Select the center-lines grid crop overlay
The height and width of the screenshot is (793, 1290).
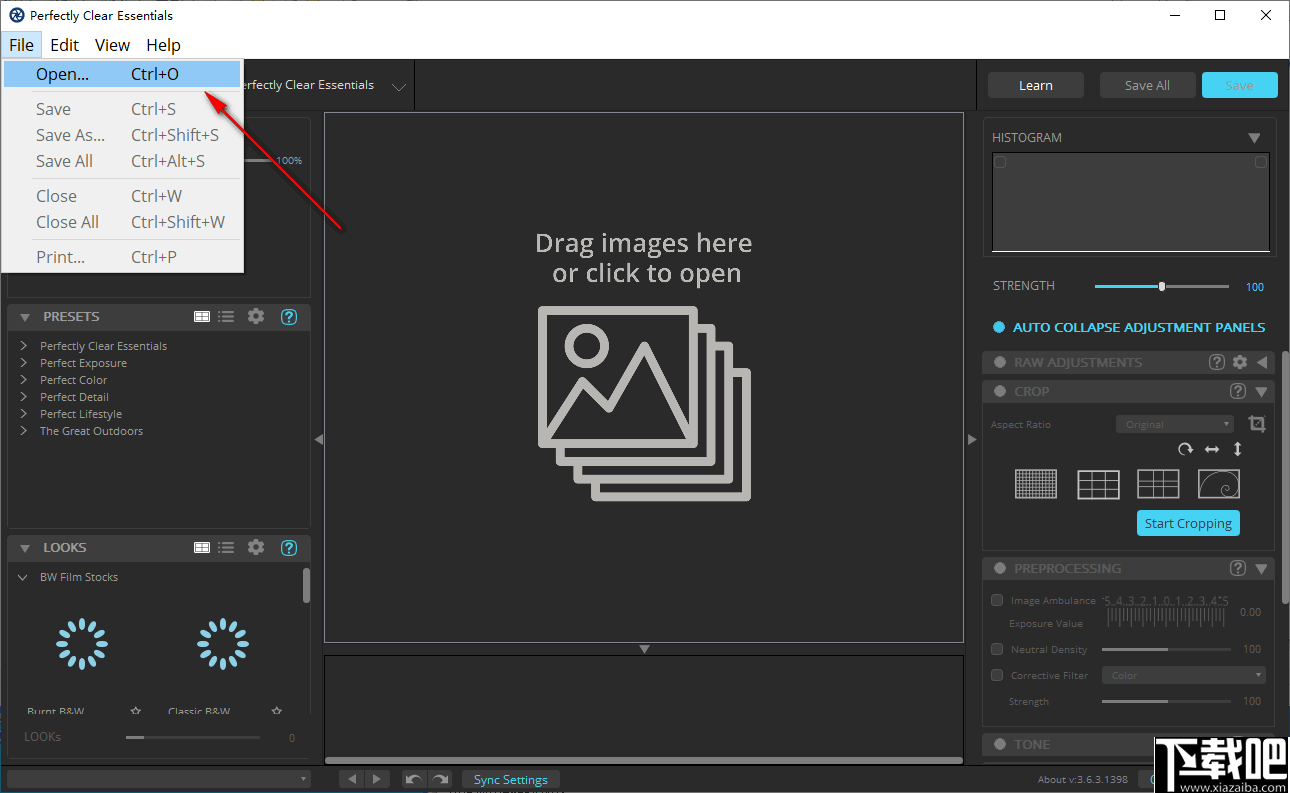1158,484
